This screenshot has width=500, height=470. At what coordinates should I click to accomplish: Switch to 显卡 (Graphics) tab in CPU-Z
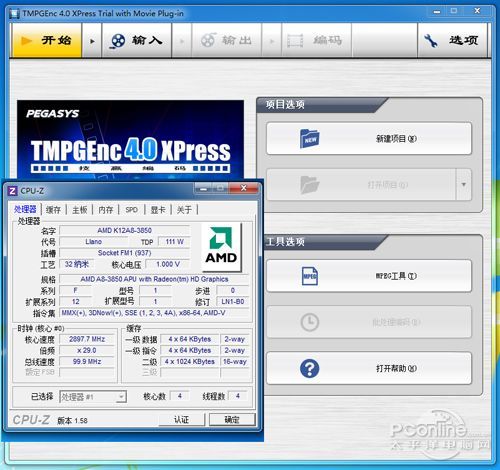[x=158, y=210]
